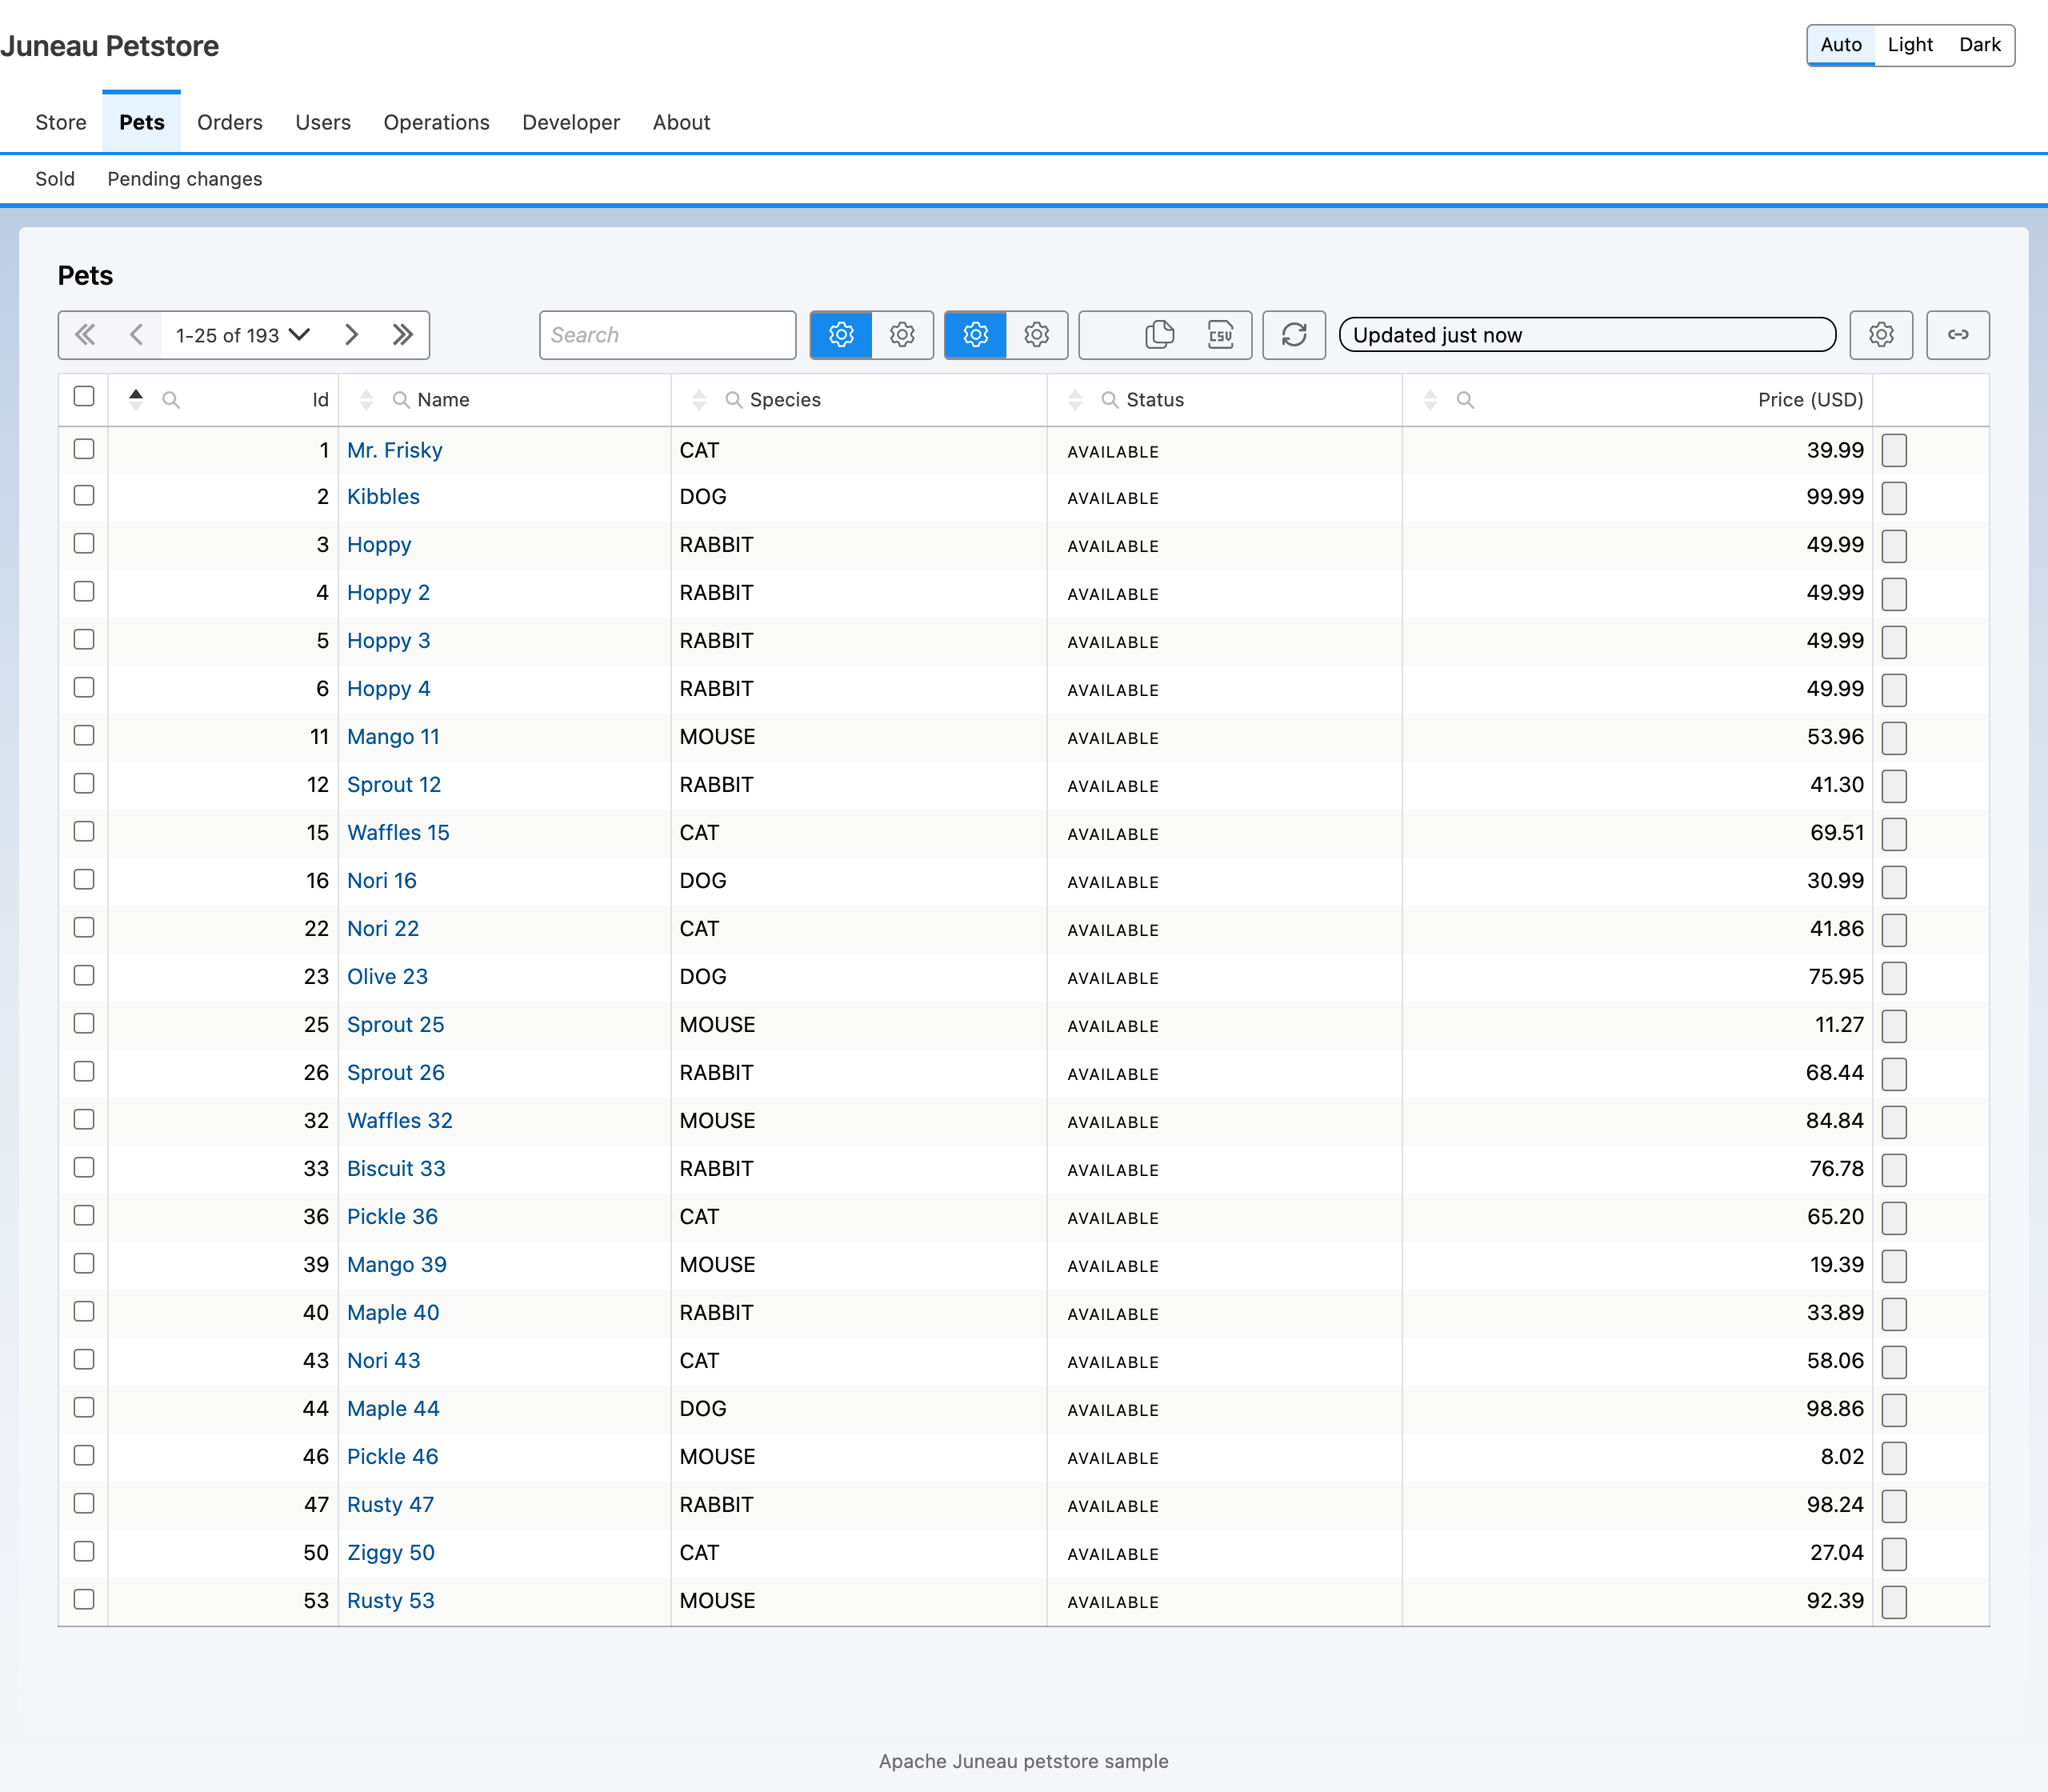Click the action box on Kibbles row
This screenshot has height=1792, width=2048.
(1894, 498)
